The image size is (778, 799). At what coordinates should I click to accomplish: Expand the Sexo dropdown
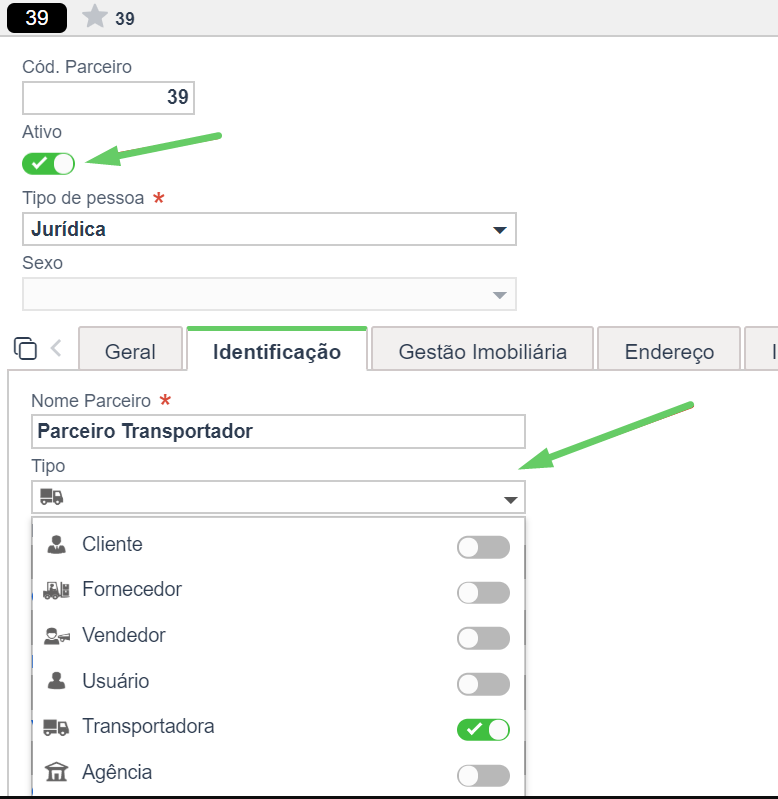[x=270, y=294]
